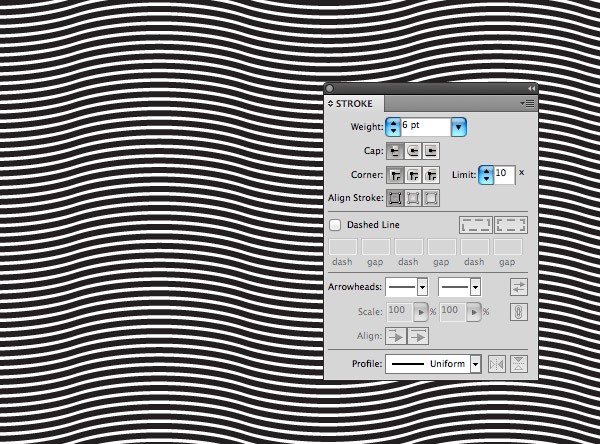The width and height of the screenshot is (600, 444).
Task: Choose the Bevel Join corner icon
Action: coord(431,174)
